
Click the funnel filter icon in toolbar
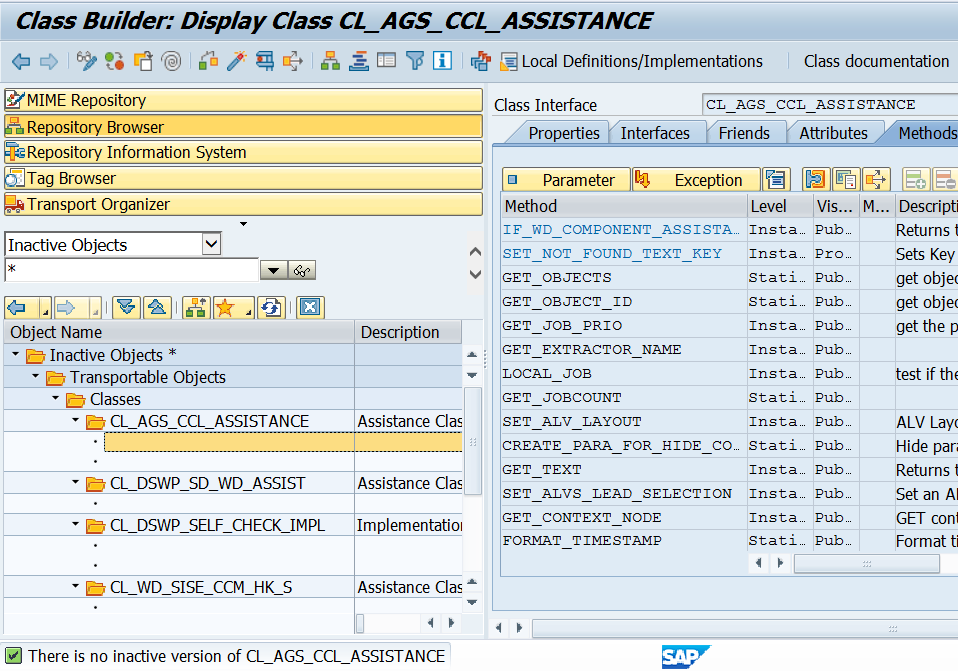[415, 60]
